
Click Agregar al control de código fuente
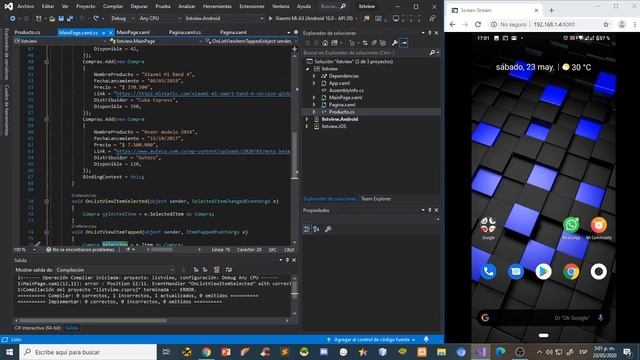pyautogui.click(x=371, y=339)
